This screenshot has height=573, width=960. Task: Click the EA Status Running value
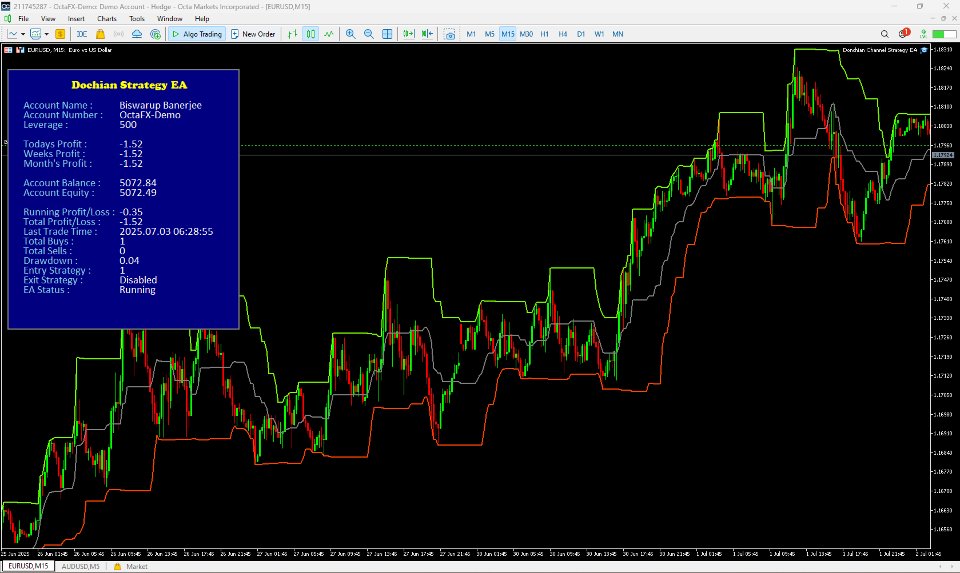(x=137, y=290)
